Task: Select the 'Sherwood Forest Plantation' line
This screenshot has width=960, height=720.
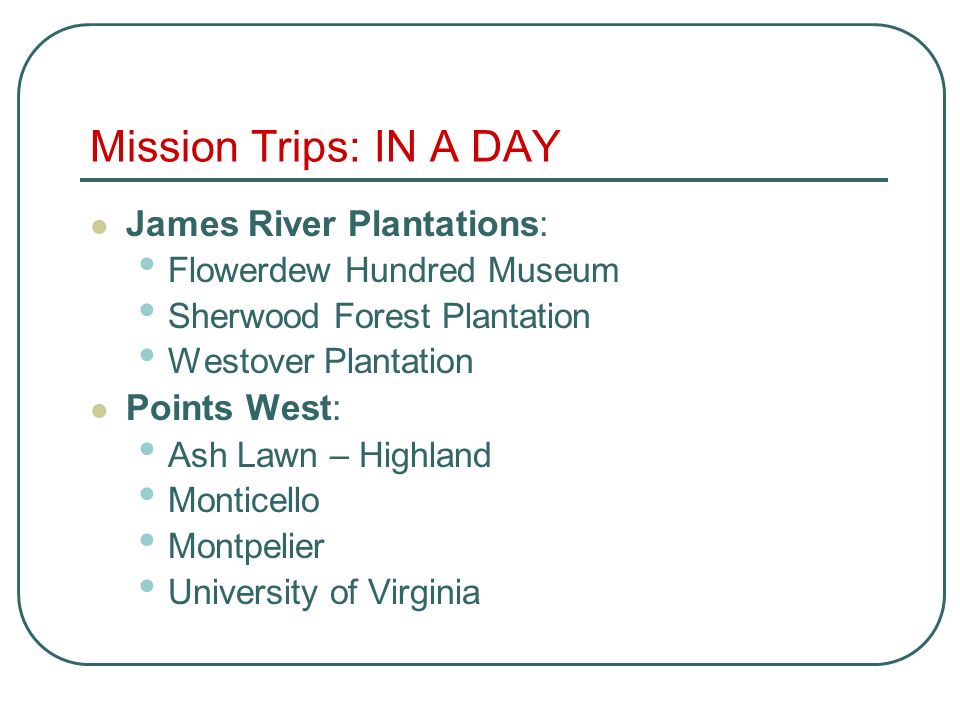Action: tap(379, 316)
